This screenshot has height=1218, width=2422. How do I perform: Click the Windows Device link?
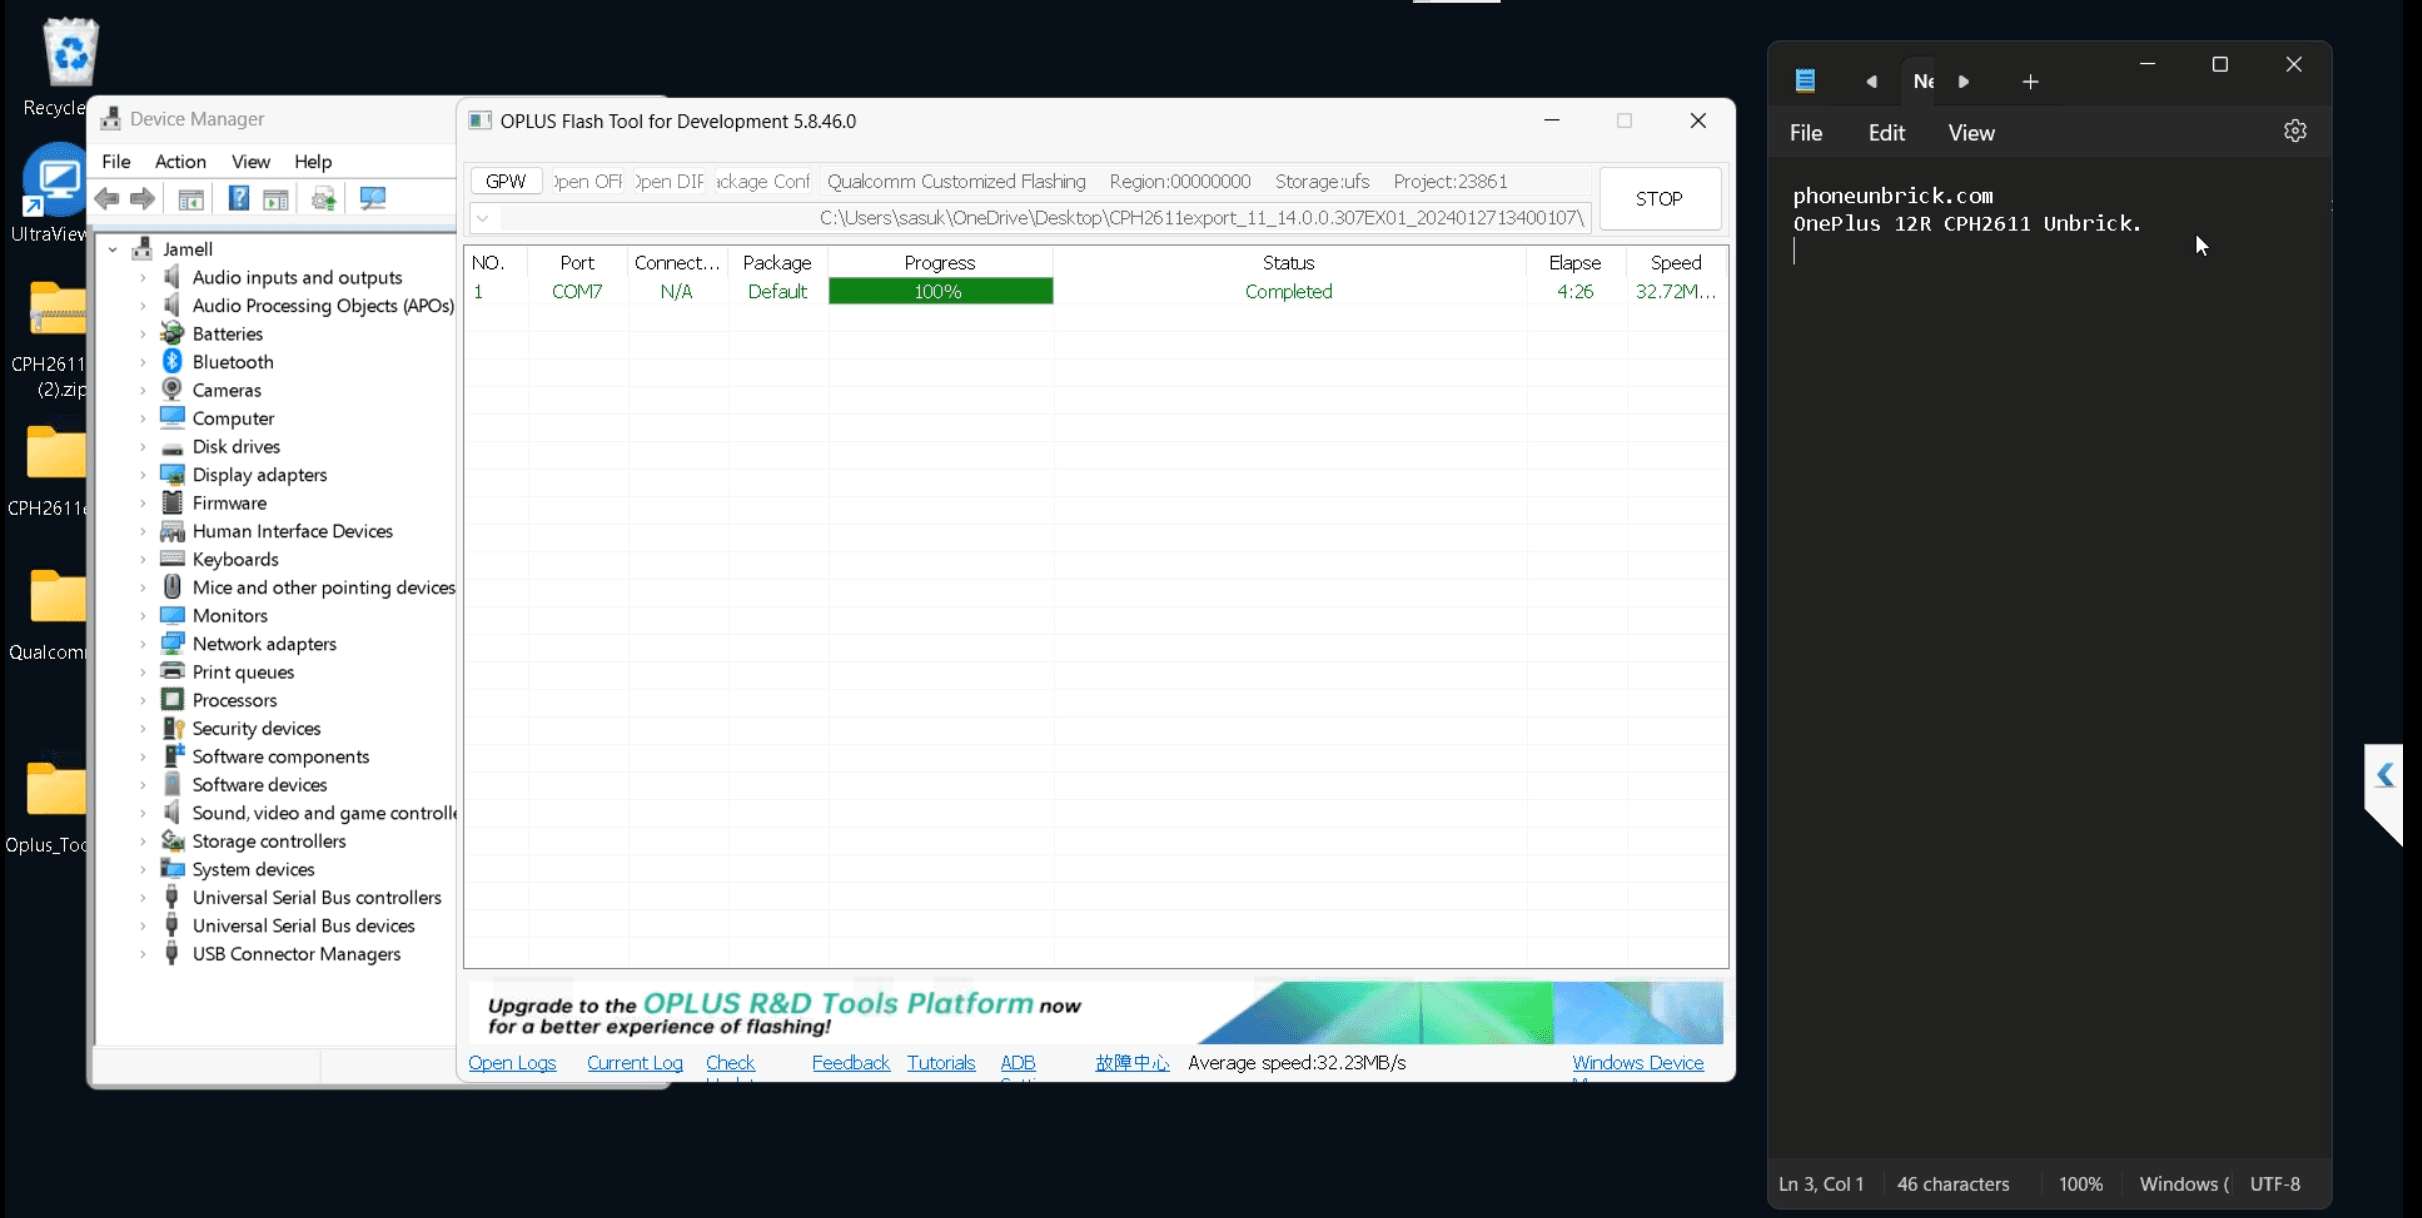pyautogui.click(x=1638, y=1062)
